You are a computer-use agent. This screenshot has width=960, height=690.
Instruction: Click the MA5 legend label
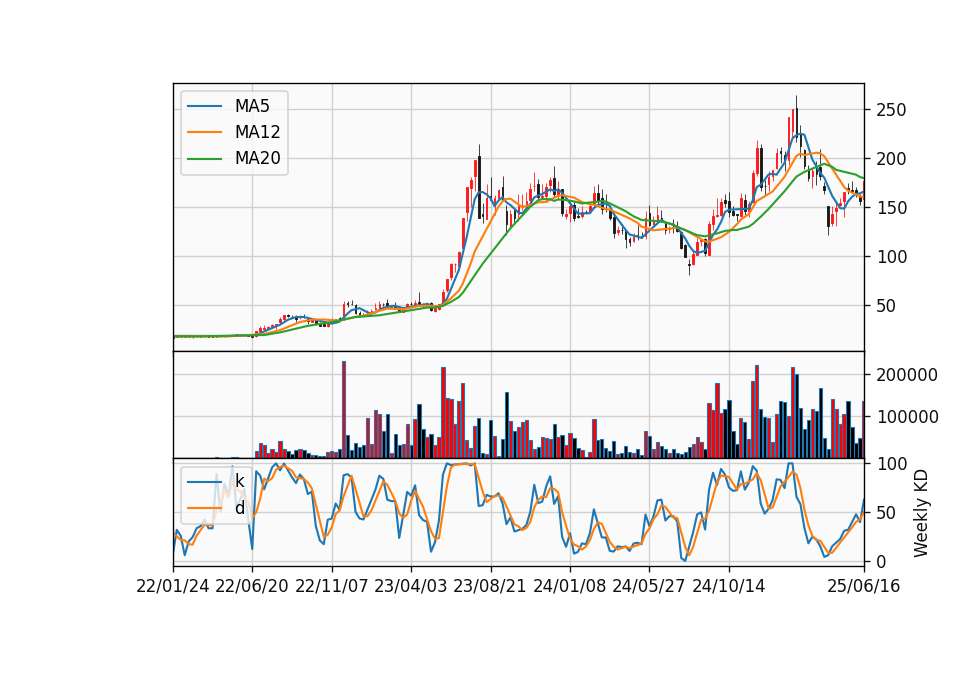click(x=252, y=106)
